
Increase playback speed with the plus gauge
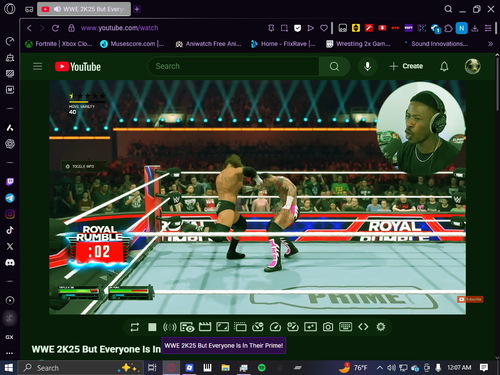click(x=293, y=327)
